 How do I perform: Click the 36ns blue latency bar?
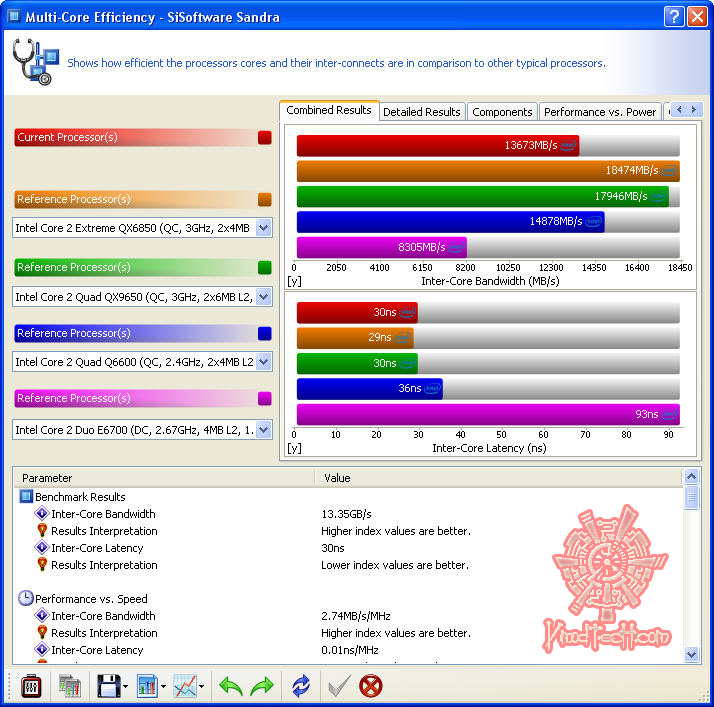tap(369, 388)
